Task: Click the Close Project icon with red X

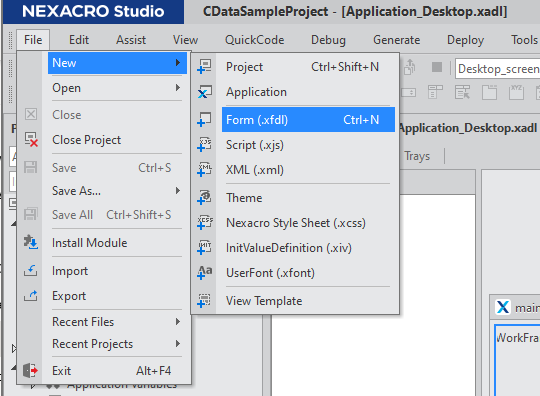Action: point(31,139)
